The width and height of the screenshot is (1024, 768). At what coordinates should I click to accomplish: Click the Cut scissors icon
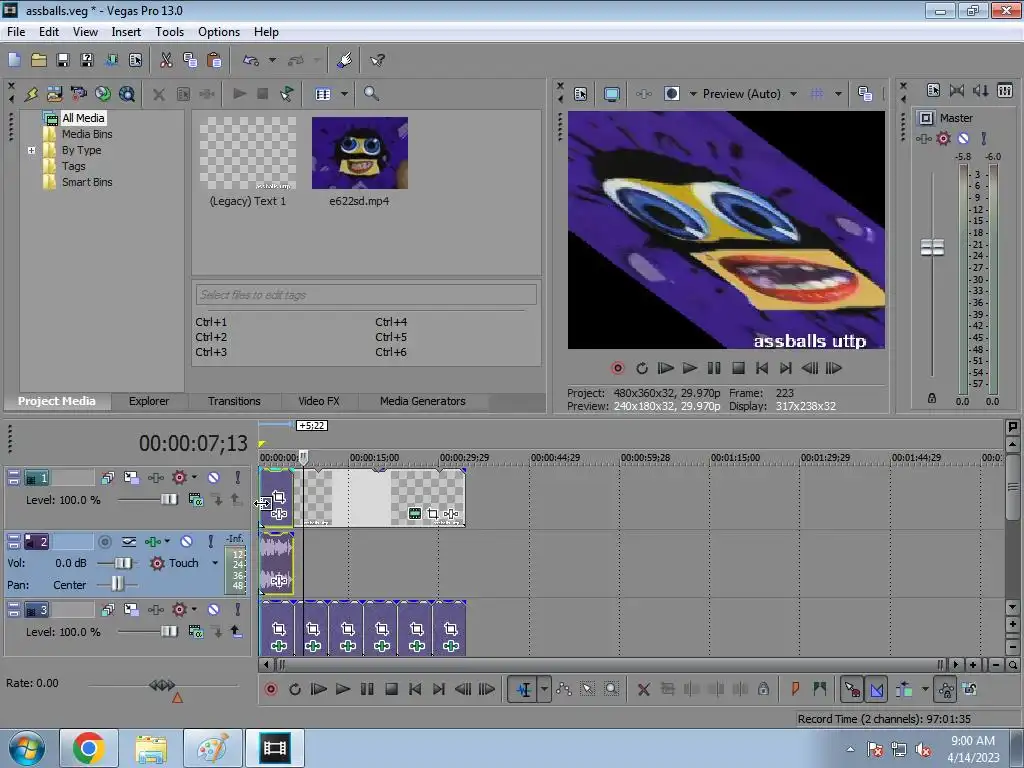[166, 60]
